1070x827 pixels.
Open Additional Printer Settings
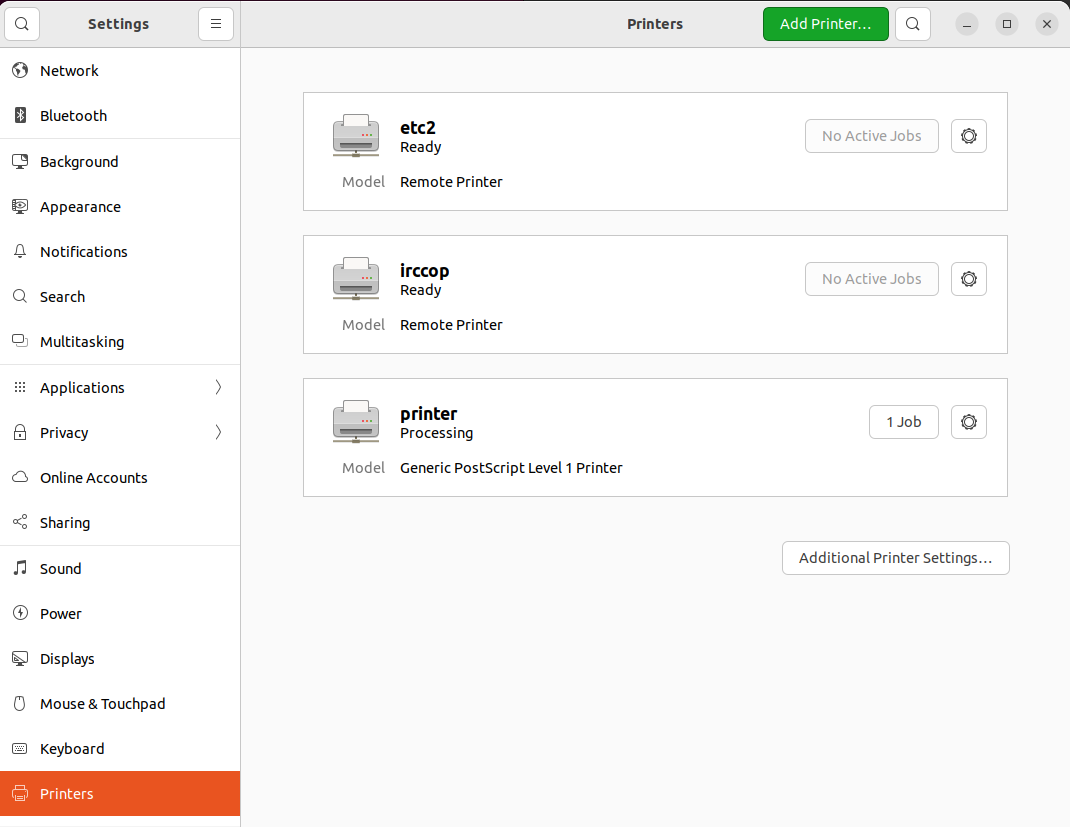pyautogui.click(x=895, y=558)
